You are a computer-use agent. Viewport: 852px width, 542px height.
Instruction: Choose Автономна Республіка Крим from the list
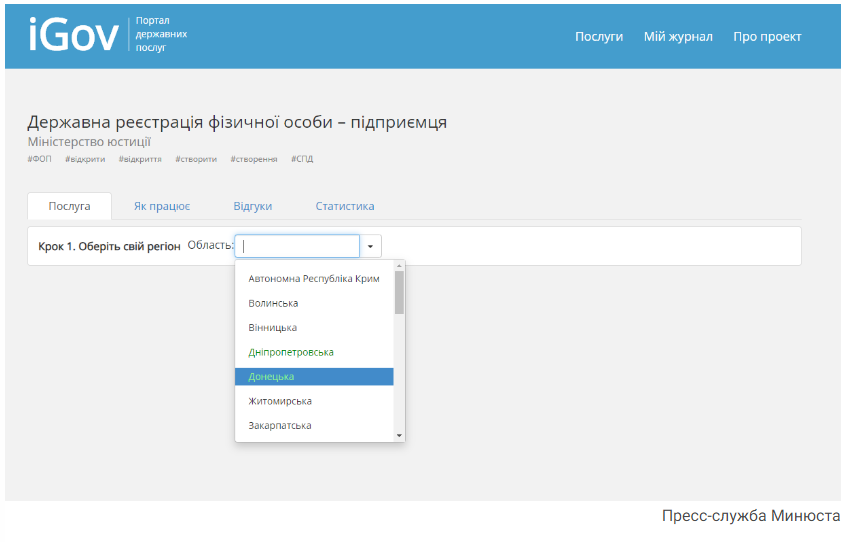pyautogui.click(x=313, y=279)
